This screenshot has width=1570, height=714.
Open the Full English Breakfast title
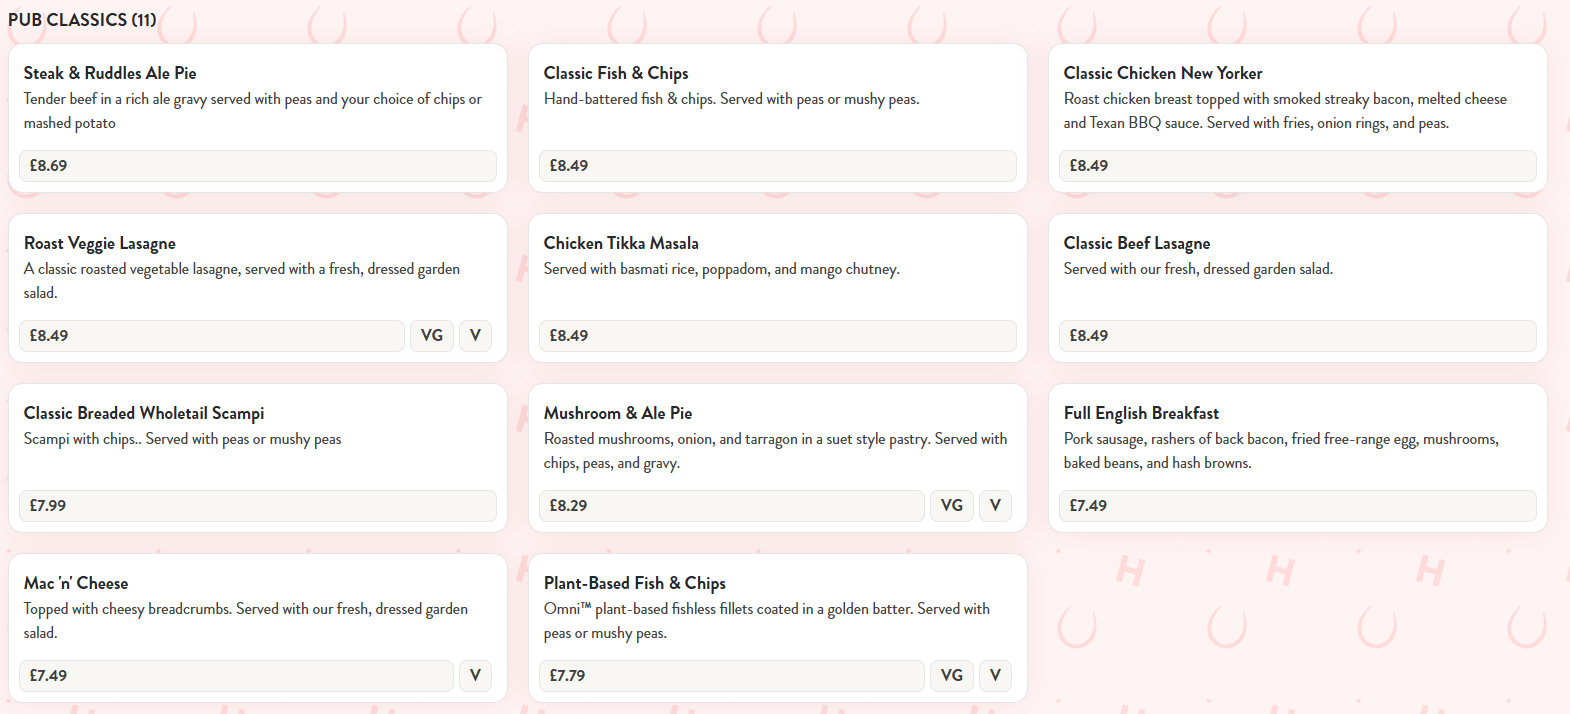tap(1141, 413)
